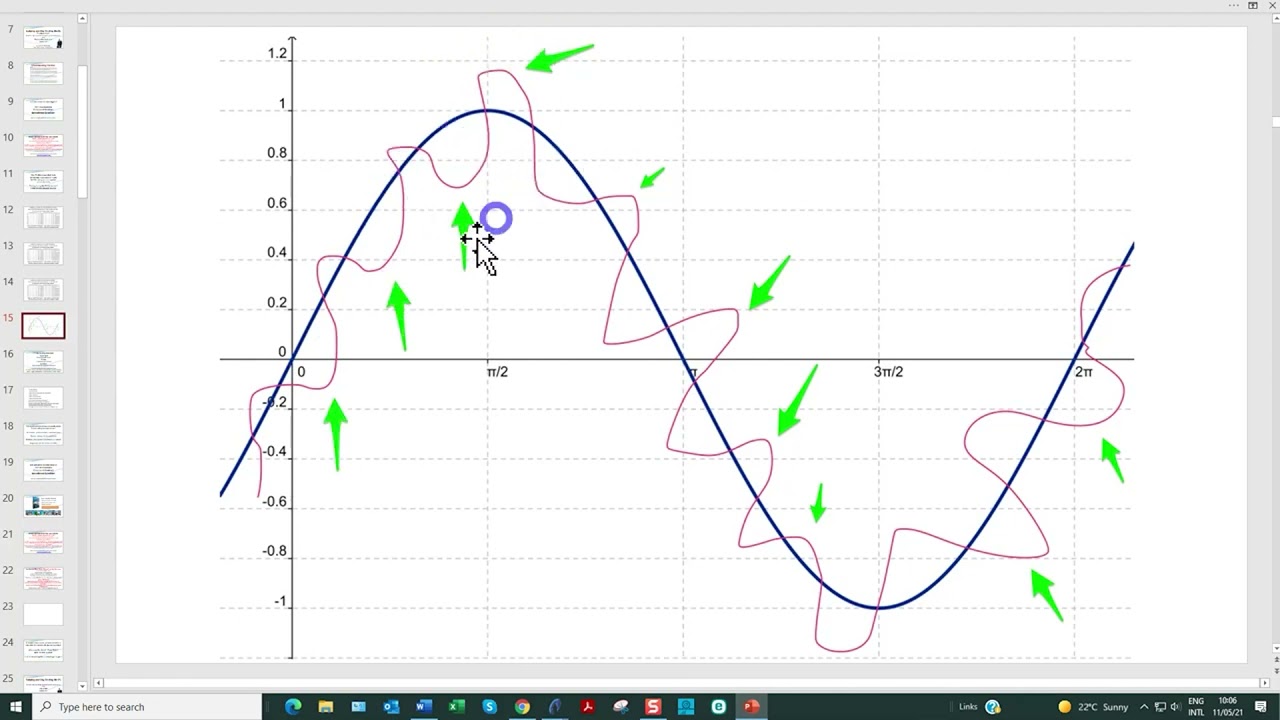Click the 3π/2 axis label on chart
1280x720 pixels.
pos(888,372)
